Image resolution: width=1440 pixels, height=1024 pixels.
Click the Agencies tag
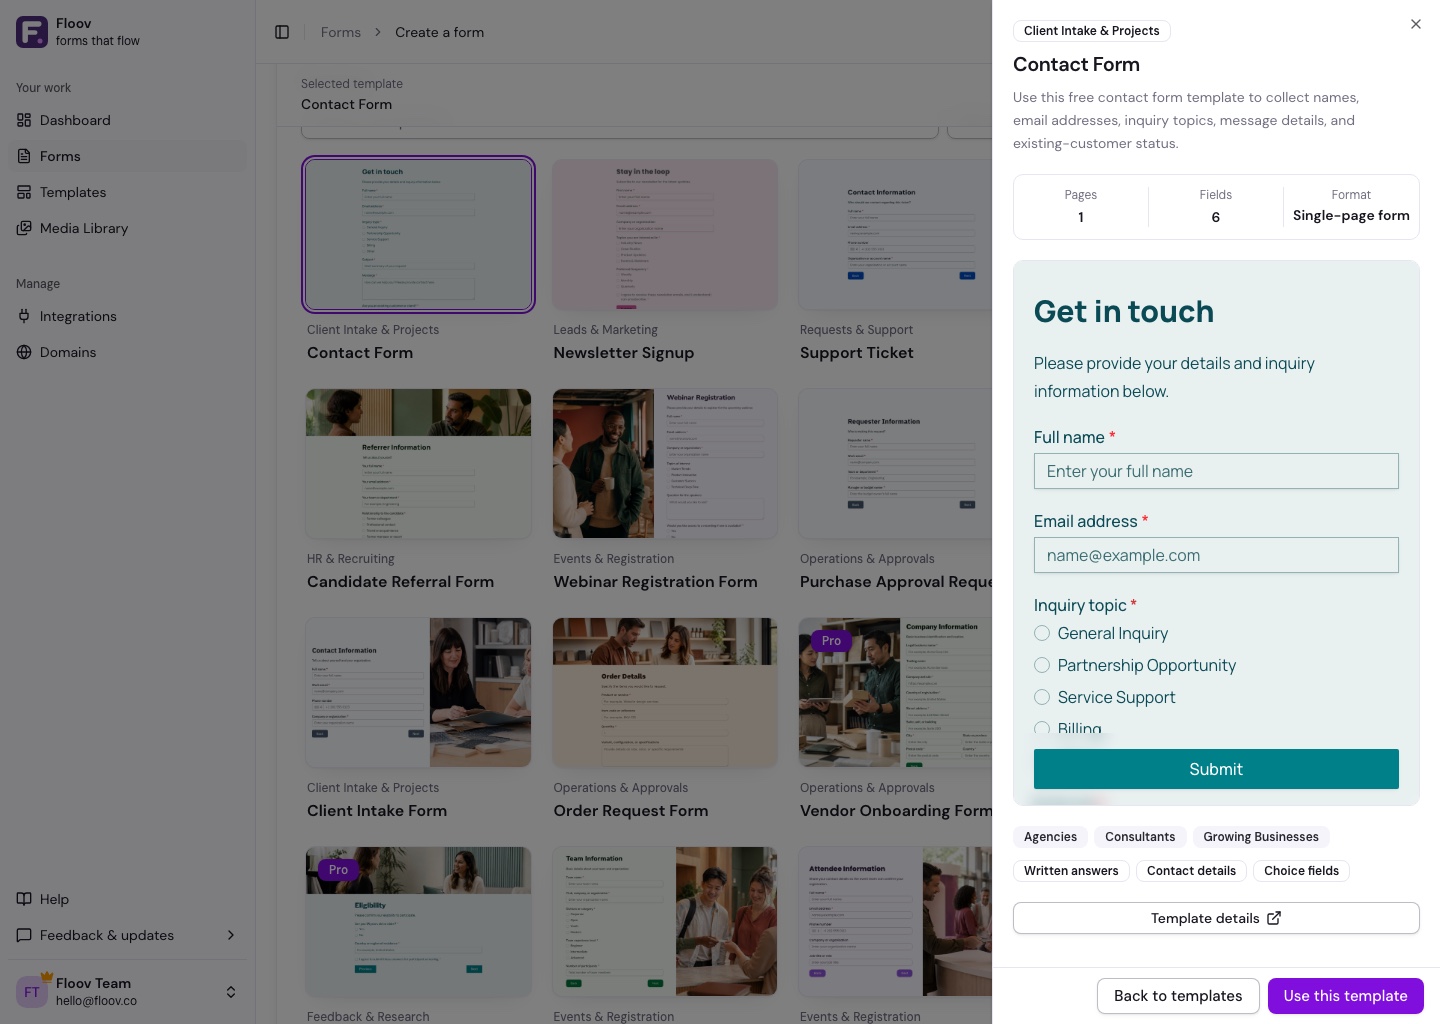click(1050, 837)
